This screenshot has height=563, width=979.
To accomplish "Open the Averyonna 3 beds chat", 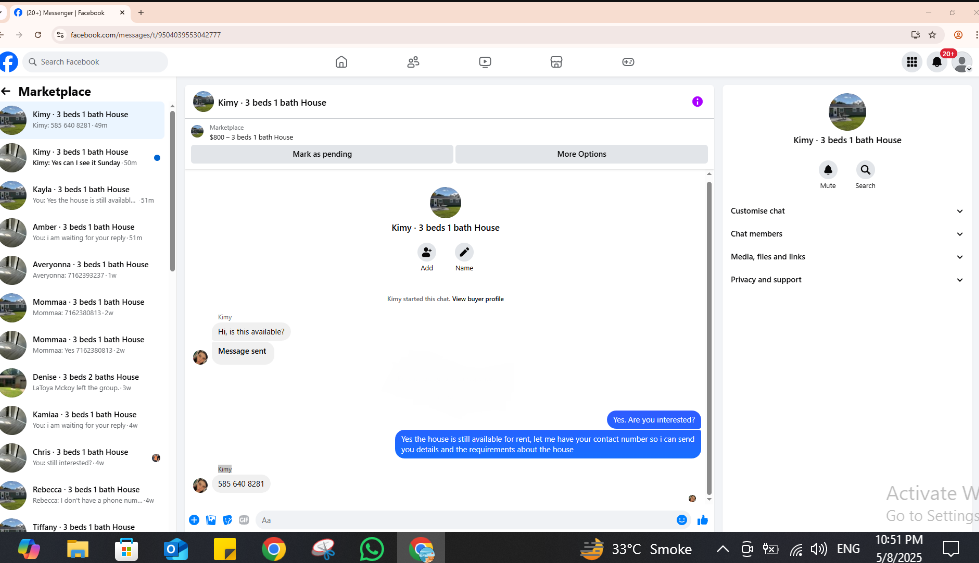I will pos(82,270).
